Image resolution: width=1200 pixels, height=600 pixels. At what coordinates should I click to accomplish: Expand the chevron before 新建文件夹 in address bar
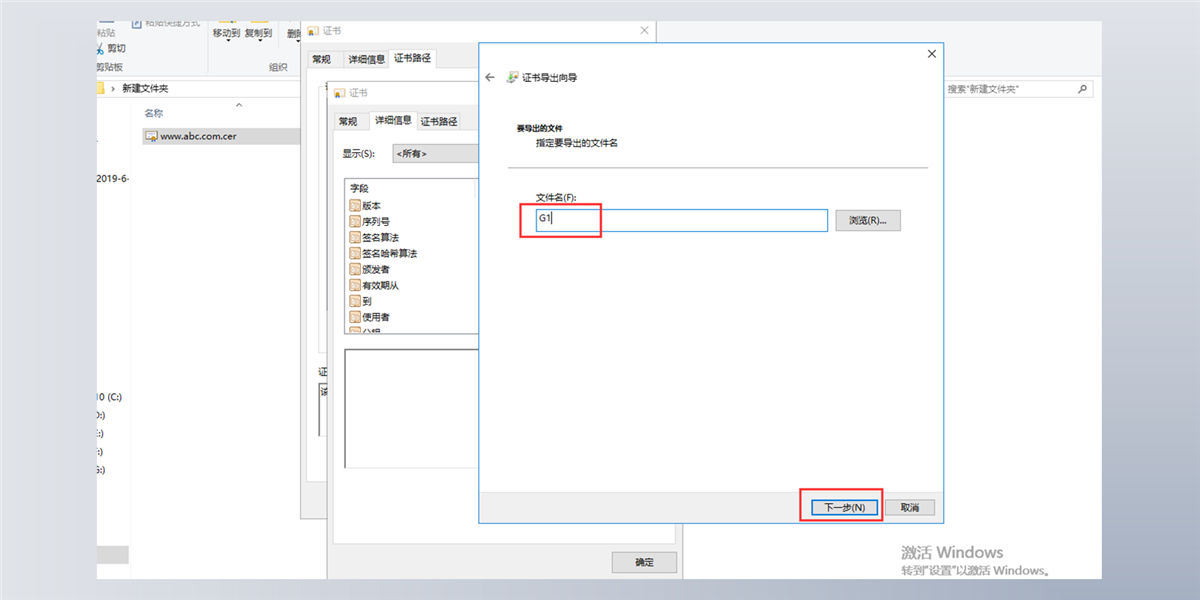(113, 88)
